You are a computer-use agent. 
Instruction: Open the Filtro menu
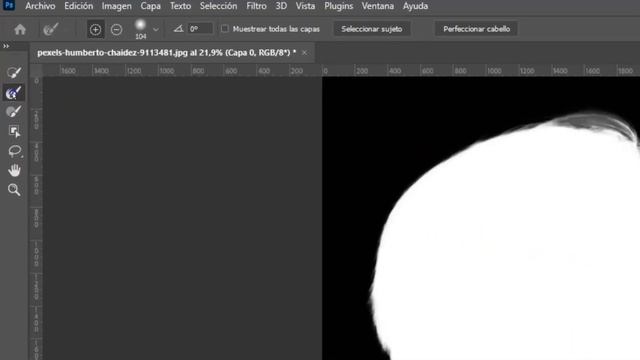tap(256, 6)
